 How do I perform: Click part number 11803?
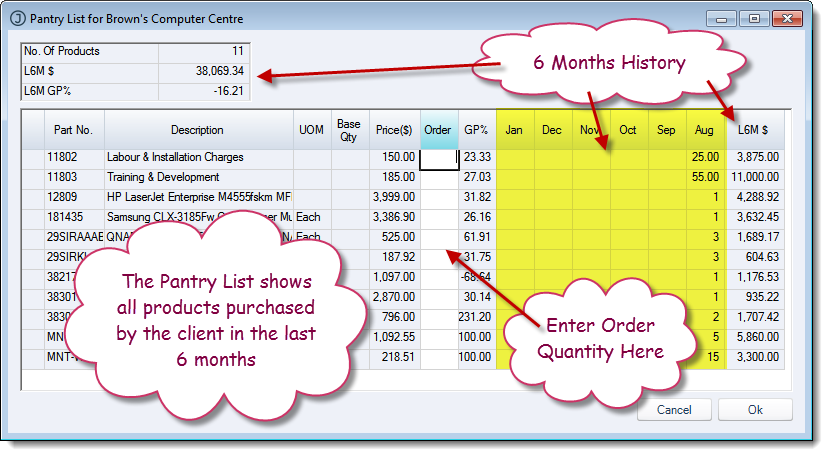[x=62, y=177]
